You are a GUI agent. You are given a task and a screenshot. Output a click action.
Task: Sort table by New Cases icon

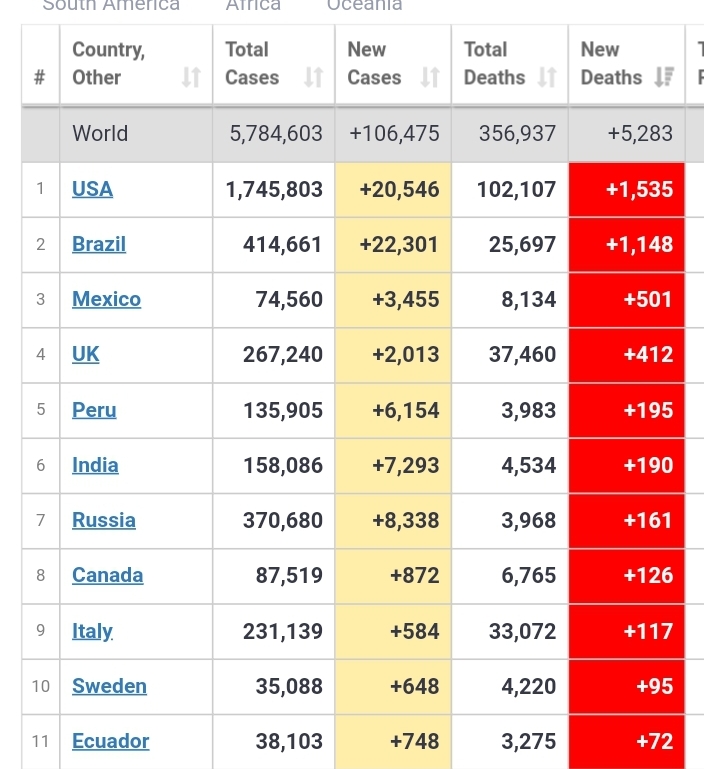(431, 78)
